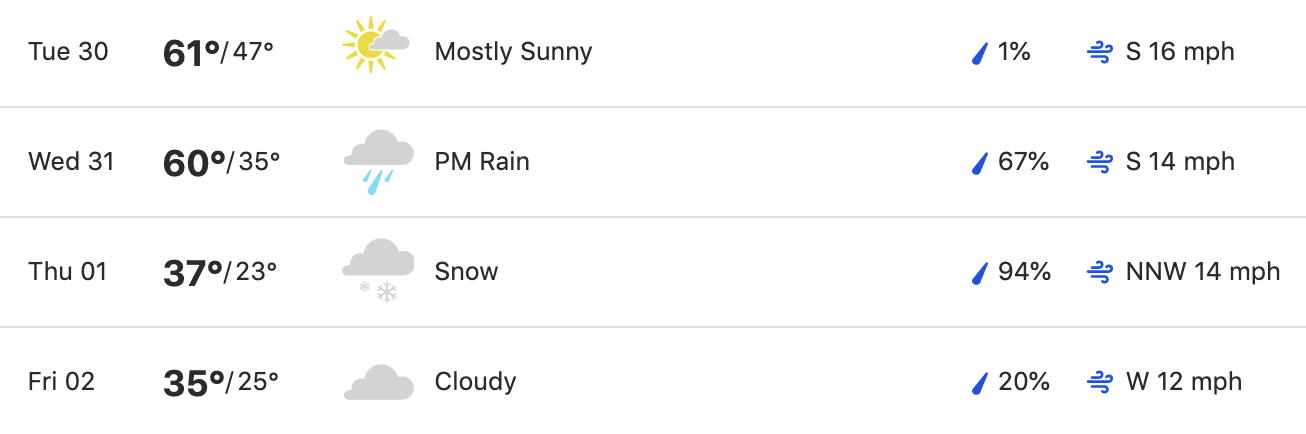Image resolution: width=1306 pixels, height=434 pixels.
Task: Click the 61°/47° temperature for Tuesday
Action: point(218,52)
